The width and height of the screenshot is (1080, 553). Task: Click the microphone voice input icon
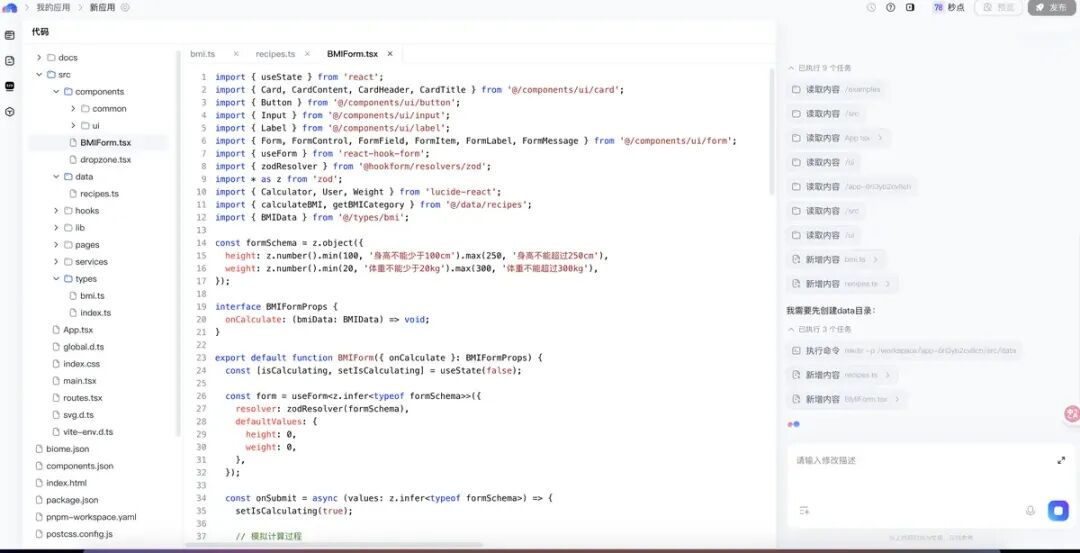click(x=1030, y=510)
